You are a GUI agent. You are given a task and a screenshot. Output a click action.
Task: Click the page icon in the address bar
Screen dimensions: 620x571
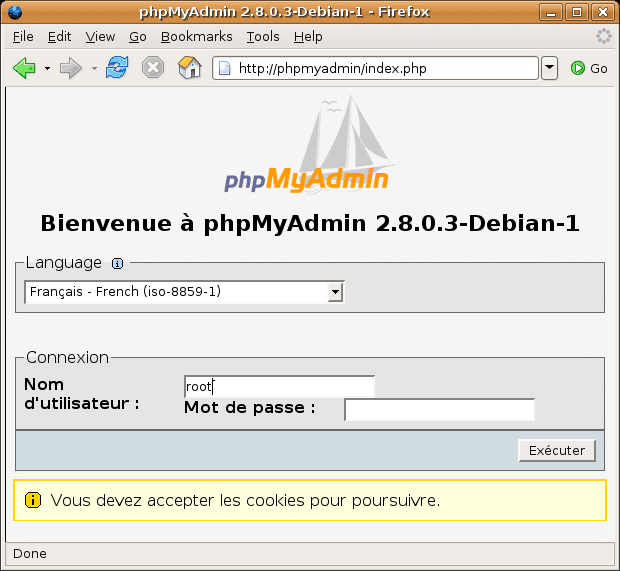pyautogui.click(x=225, y=68)
